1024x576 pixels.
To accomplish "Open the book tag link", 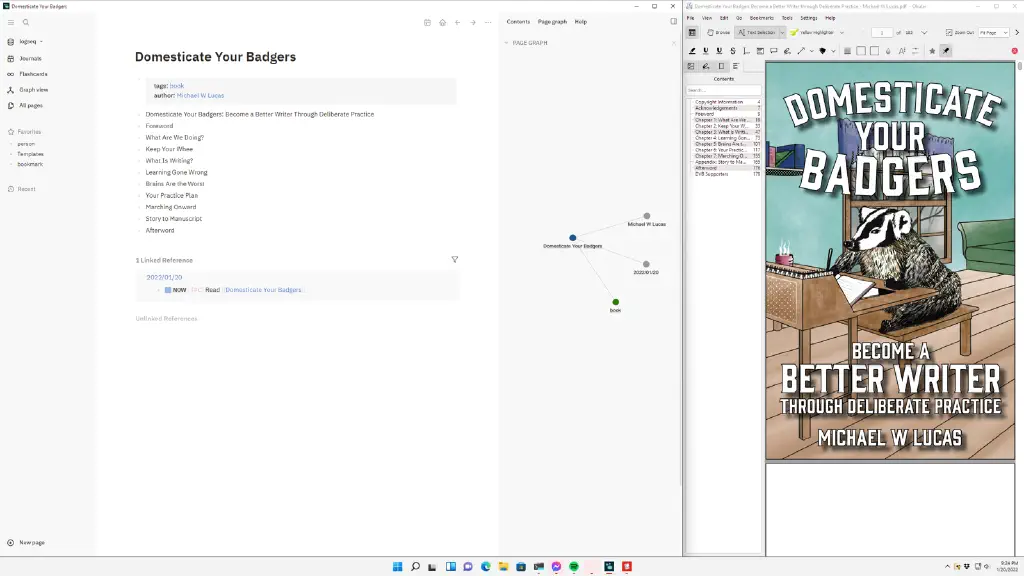I will pyautogui.click(x=176, y=86).
